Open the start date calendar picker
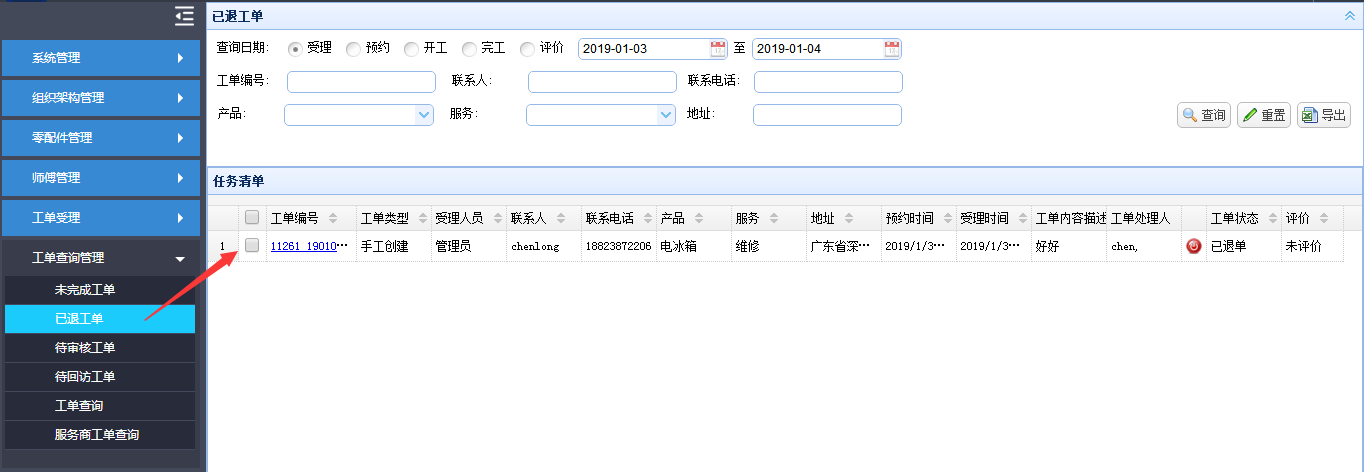 [x=718, y=48]
